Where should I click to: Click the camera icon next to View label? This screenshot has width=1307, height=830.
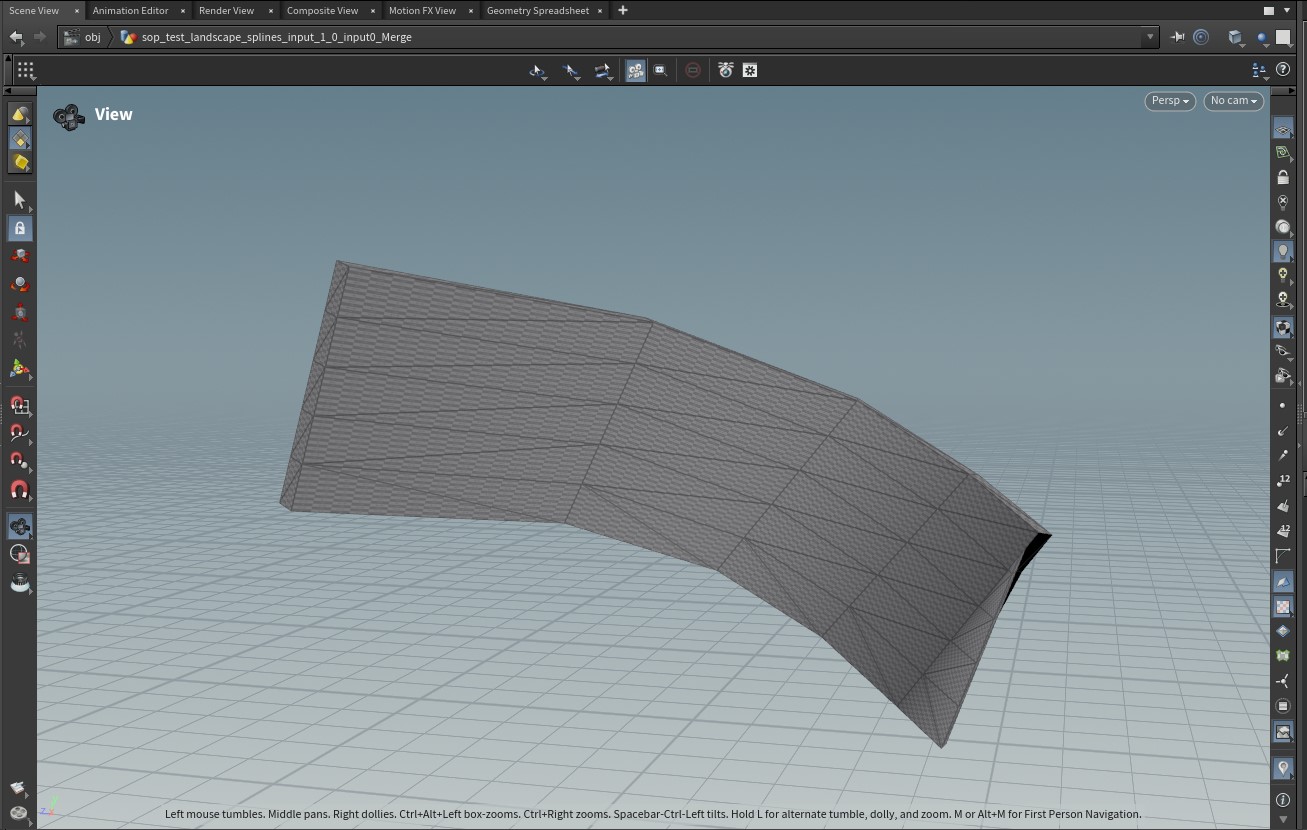pyautogui.click(x=69, y=117)
